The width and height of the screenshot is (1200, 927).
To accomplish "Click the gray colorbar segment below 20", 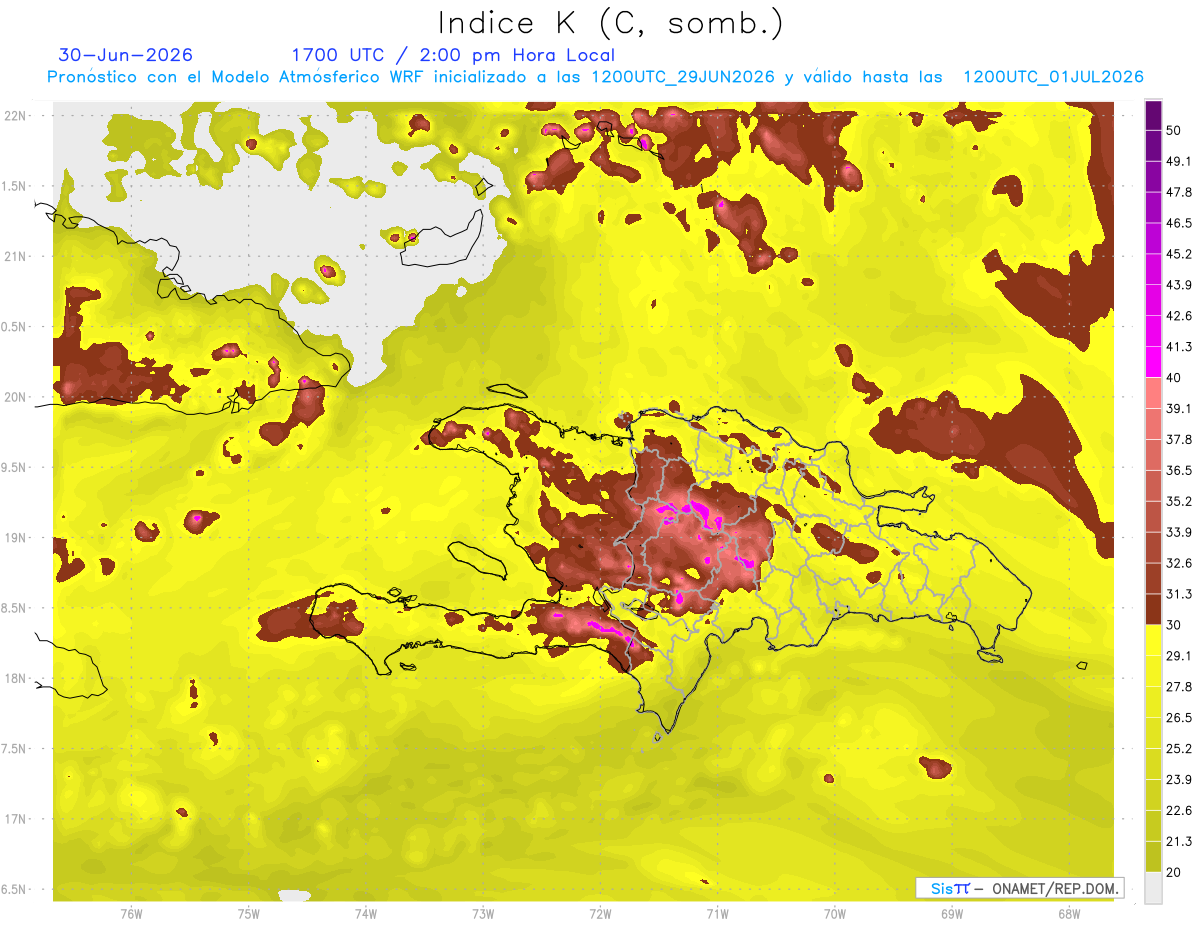I will point(1153,887).
